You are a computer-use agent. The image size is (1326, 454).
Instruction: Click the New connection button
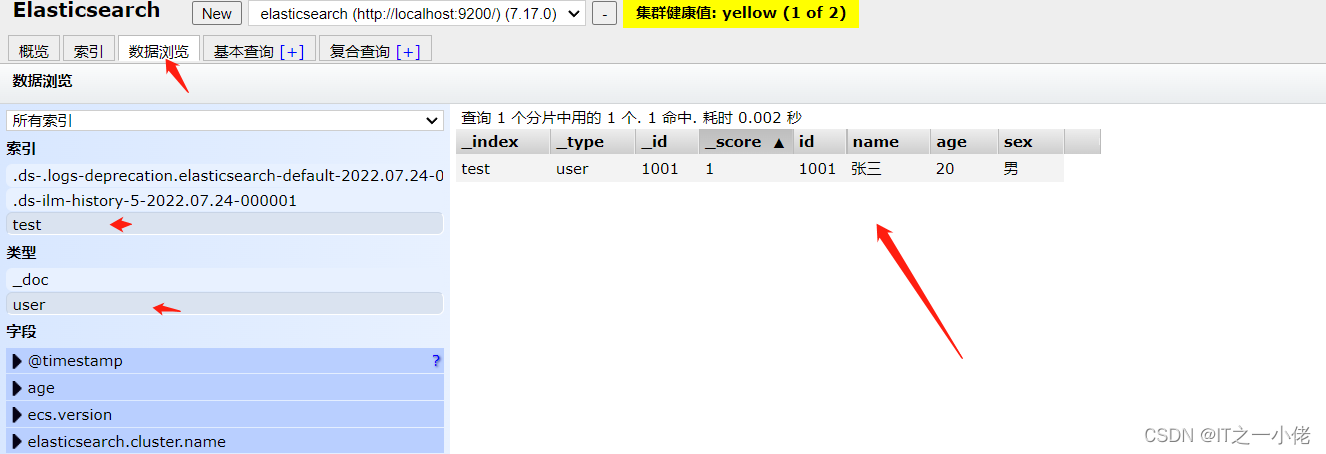tap(216, 13)
